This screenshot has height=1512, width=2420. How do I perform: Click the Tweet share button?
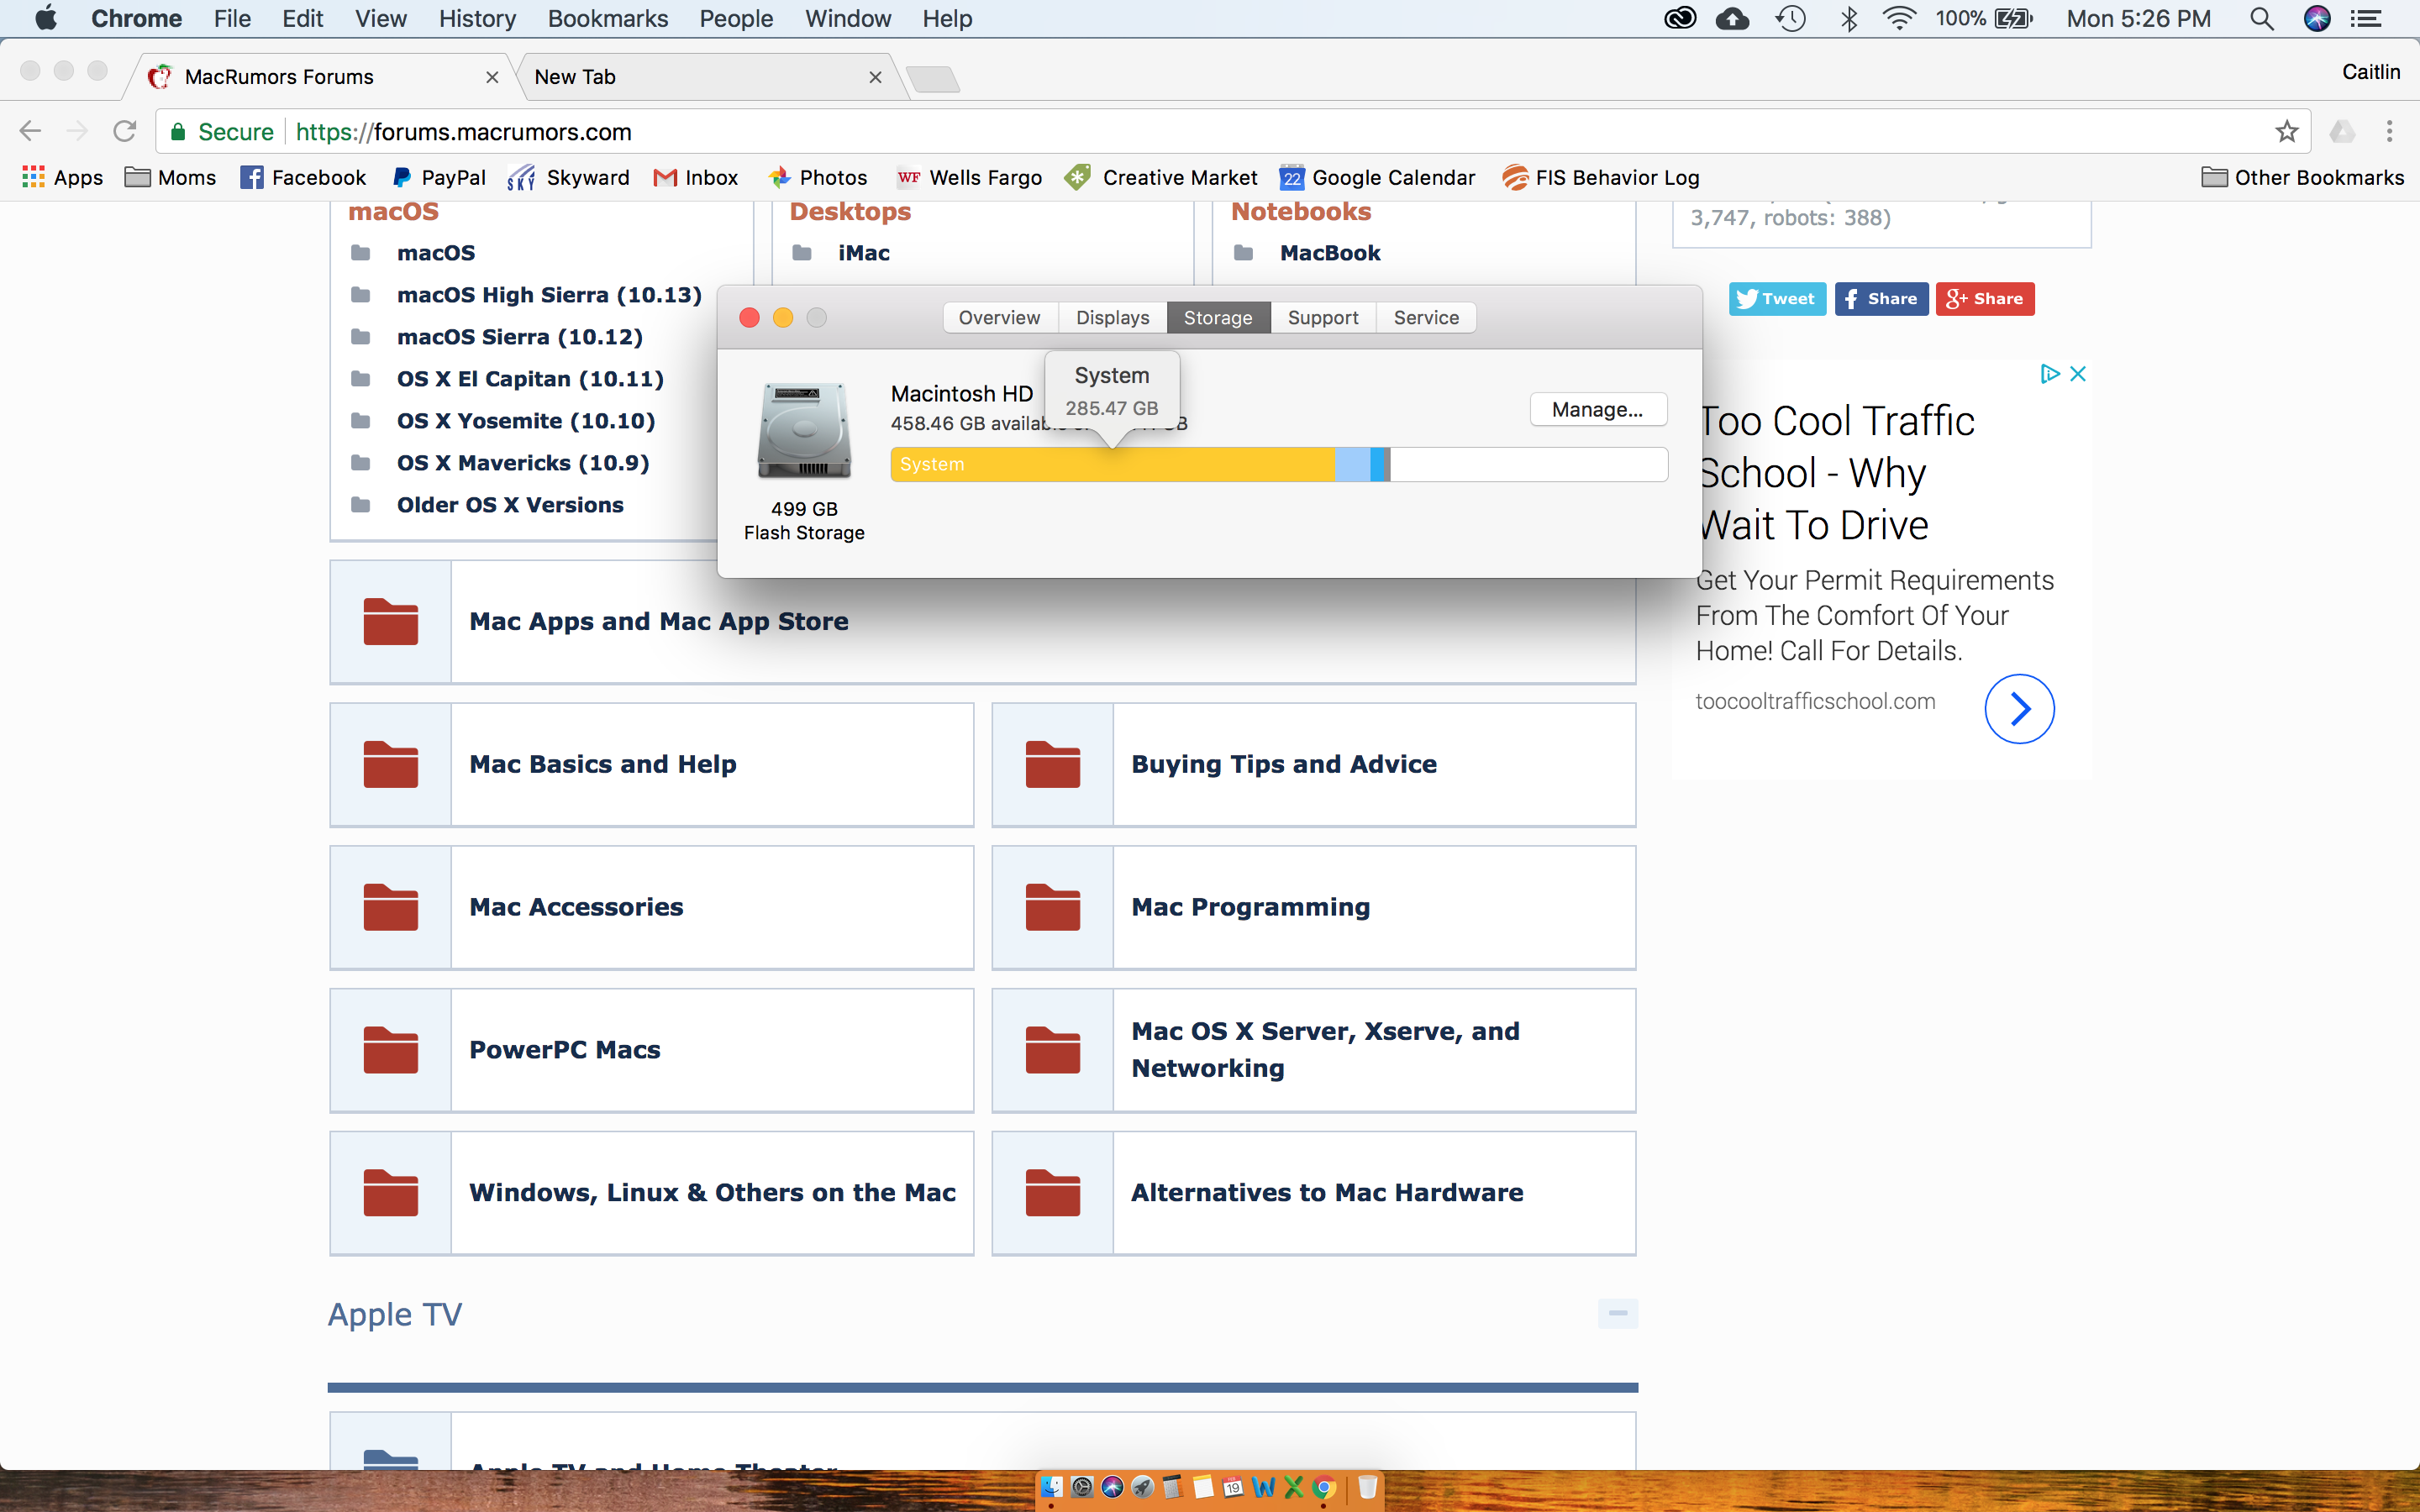tap(1777, 298)
